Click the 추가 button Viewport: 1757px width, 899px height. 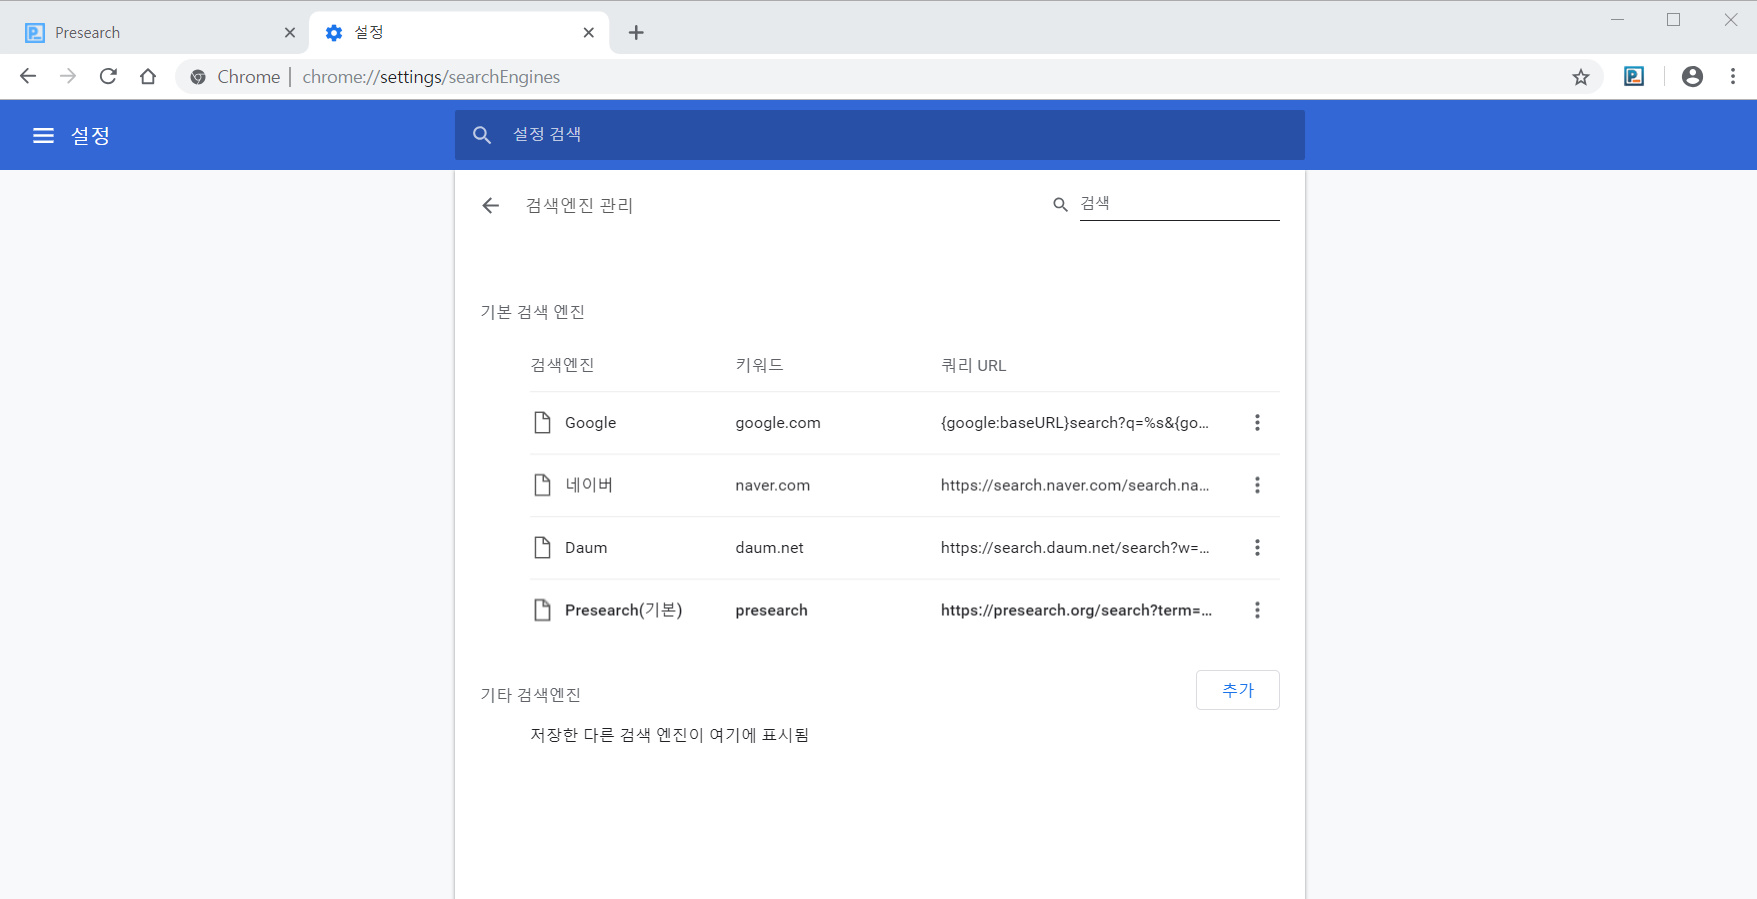[1238, 690]
